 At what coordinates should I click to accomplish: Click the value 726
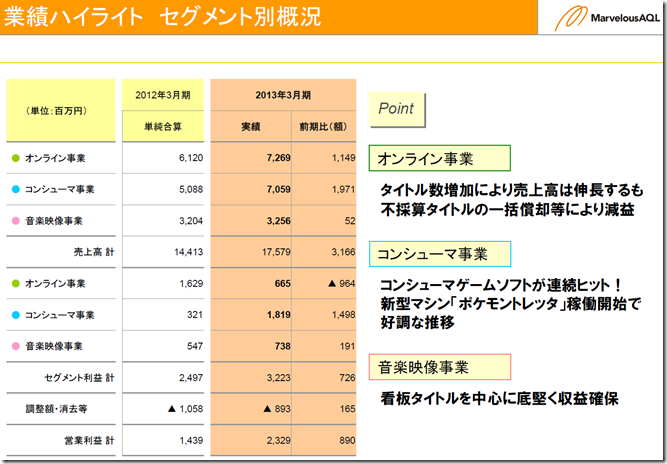pyautogui.click(x=348, y=378)
